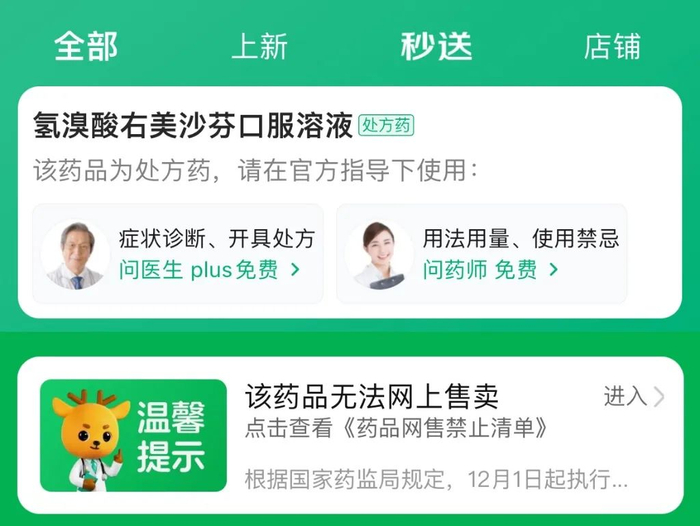Expand chevron next to 问药师 免费
The image size is (700, 526).
(554, 269)
